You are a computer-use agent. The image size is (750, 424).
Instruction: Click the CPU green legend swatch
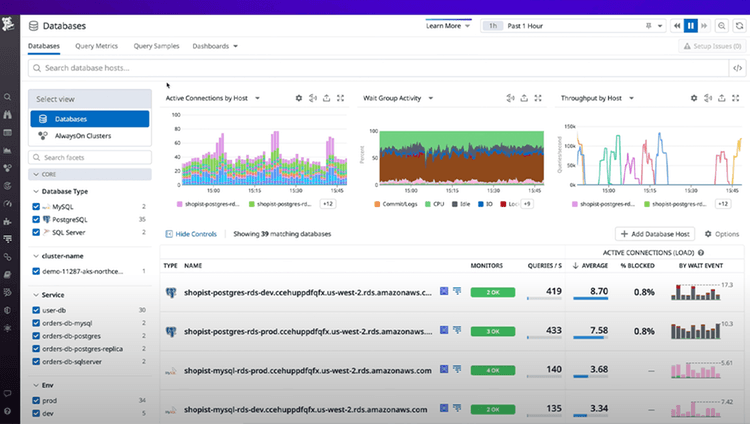[428, 204]
